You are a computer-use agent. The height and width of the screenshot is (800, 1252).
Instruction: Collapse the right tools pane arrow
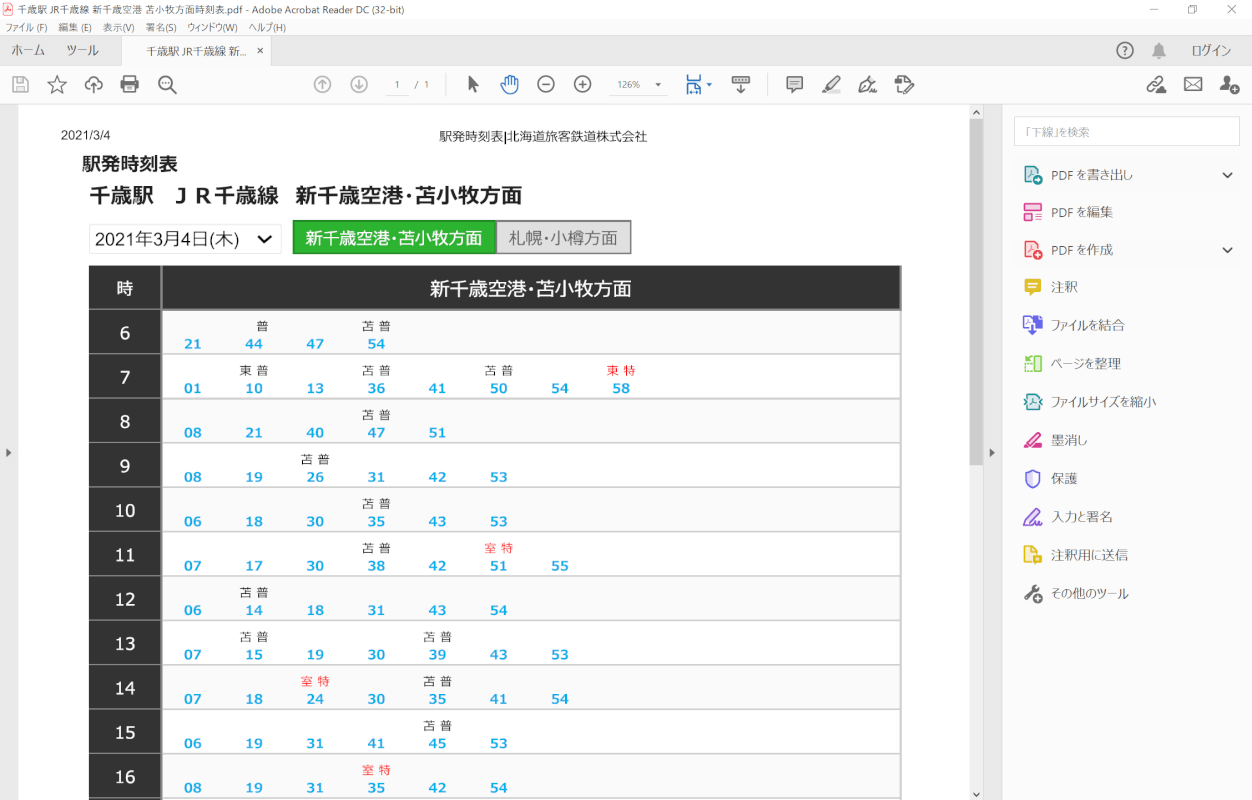(992, 453)
